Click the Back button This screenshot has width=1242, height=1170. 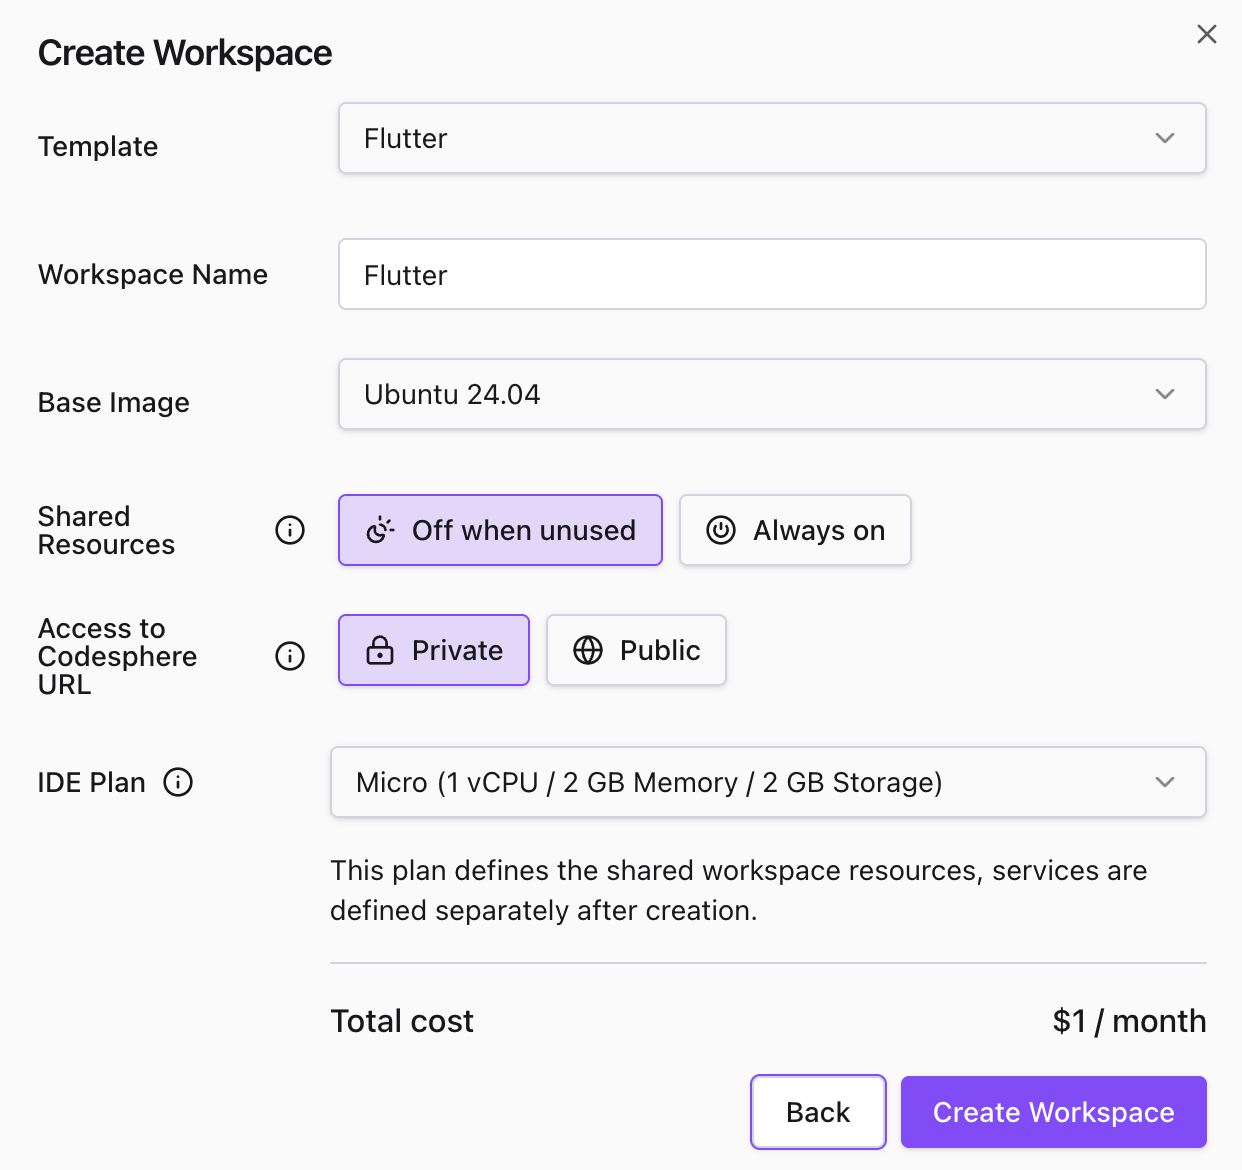click(818, 1111)
